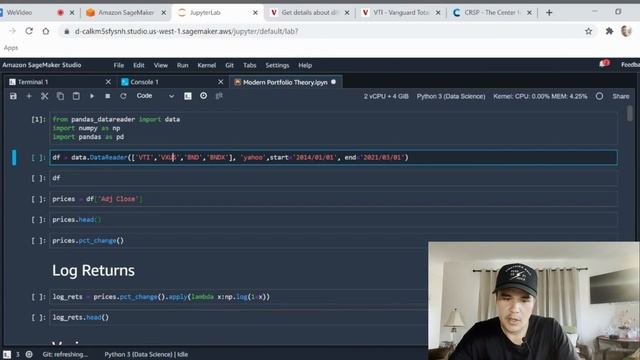
Task: Open the View menu
Action: (160, 65)
